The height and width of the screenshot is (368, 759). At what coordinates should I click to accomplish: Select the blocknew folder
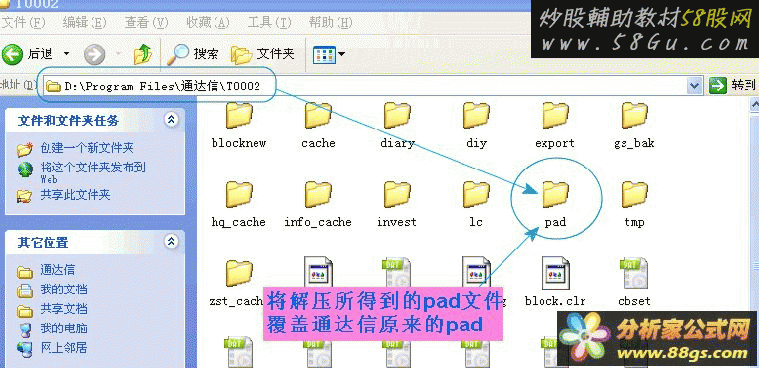tap(239, 125)
